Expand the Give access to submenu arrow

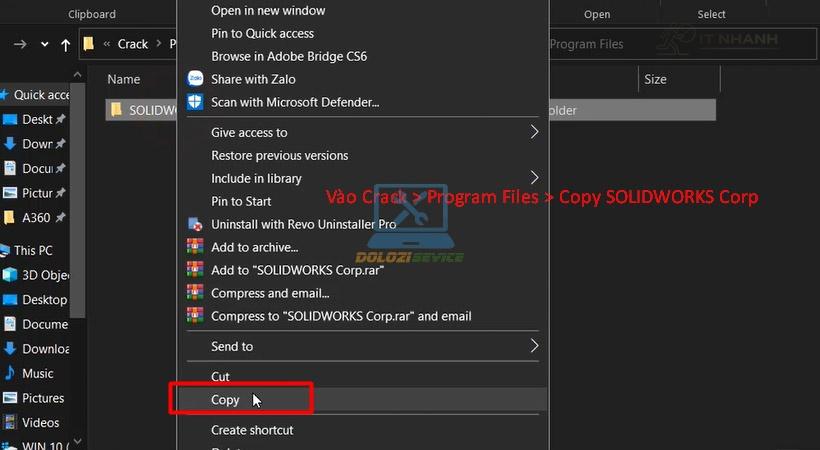point(534,132)
